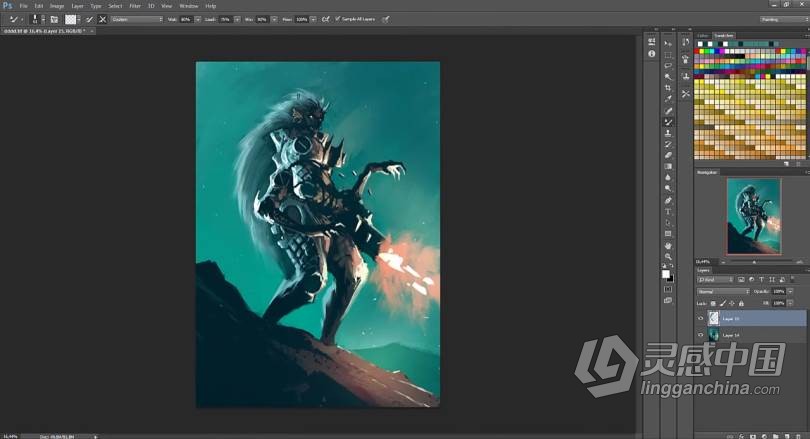
Task: Toggle lock layer position
Action: pyautogui.click(x=731, y=304)
